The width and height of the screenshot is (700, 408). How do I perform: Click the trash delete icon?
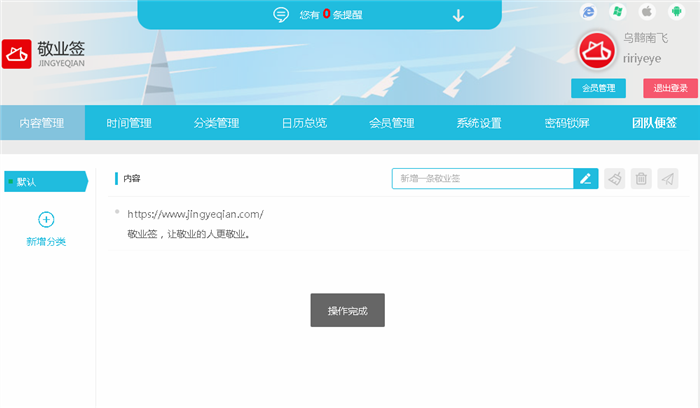pos(641,179)
